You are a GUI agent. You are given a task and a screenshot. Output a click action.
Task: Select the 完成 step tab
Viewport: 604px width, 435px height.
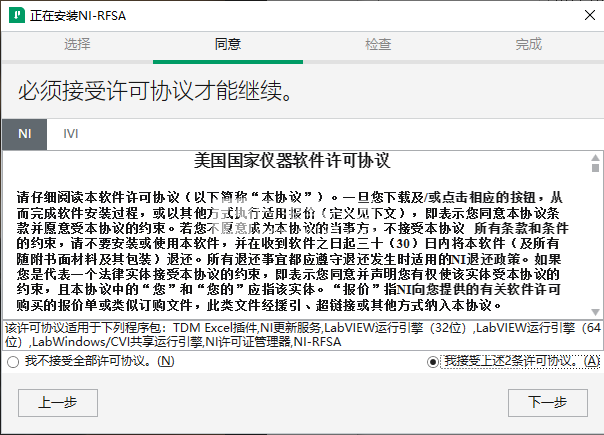[528, 44]
